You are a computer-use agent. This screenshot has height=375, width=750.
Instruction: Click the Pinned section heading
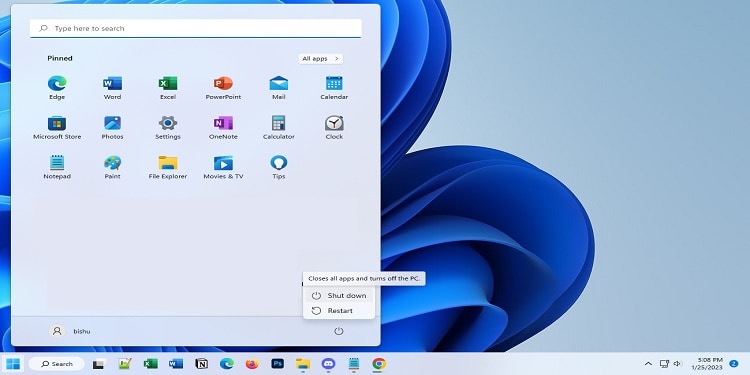pyautogui.click(x=60, y=58)
